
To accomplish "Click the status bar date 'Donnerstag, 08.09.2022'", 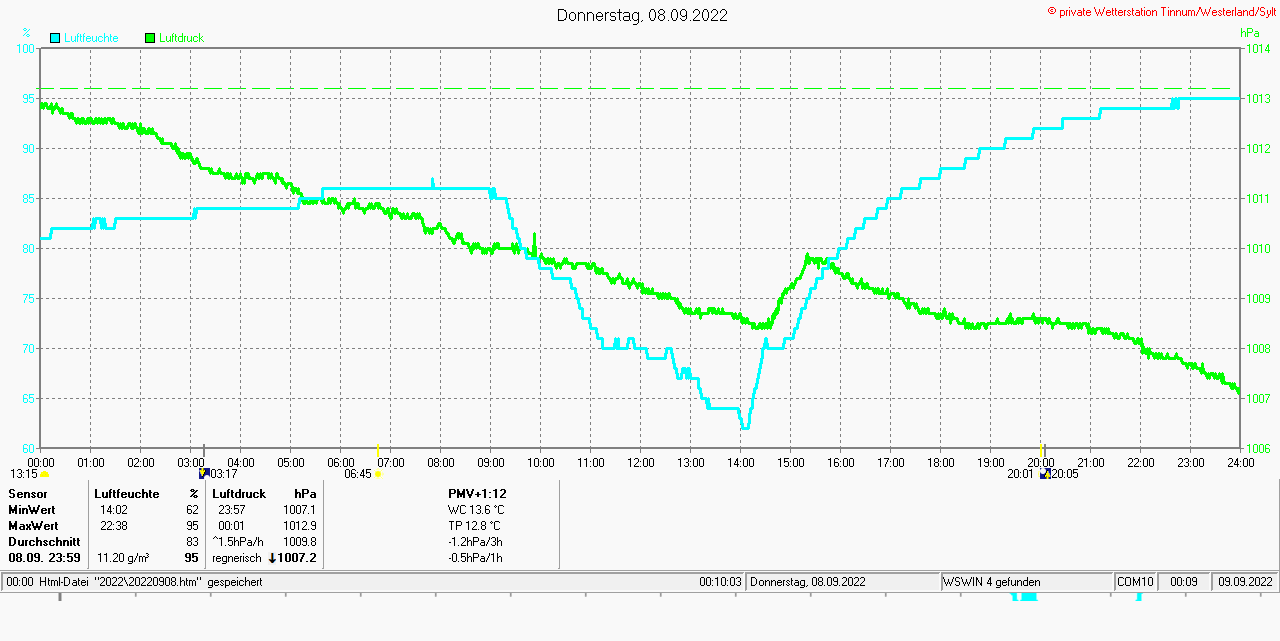I will click(x=808, y=582).
